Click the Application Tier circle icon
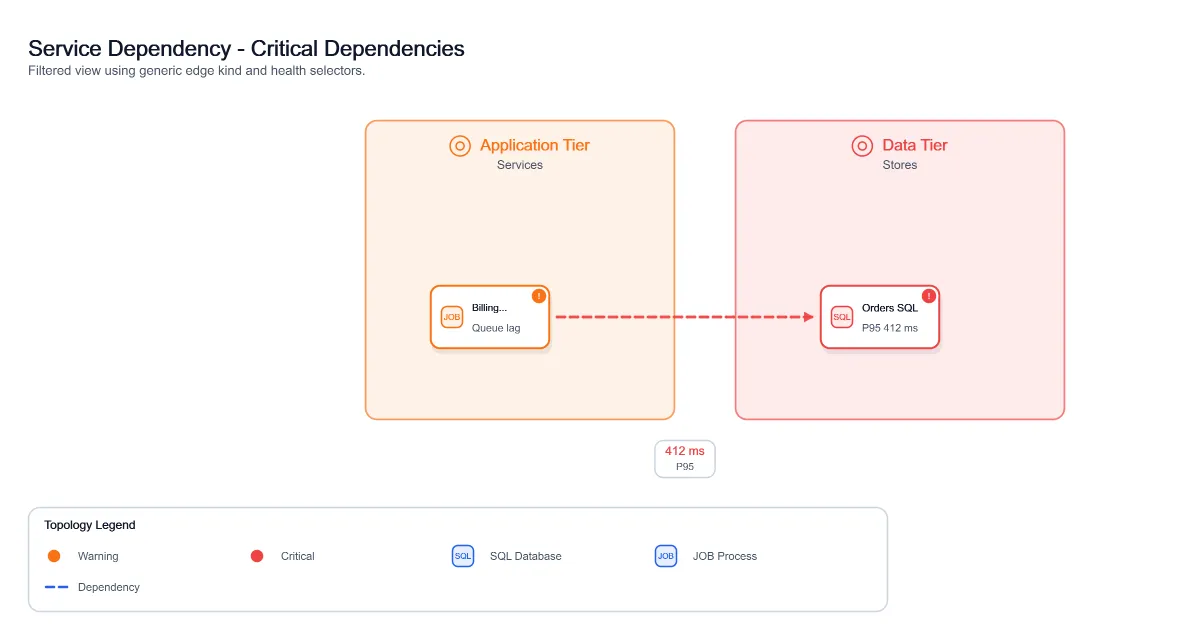 (460, 146)
